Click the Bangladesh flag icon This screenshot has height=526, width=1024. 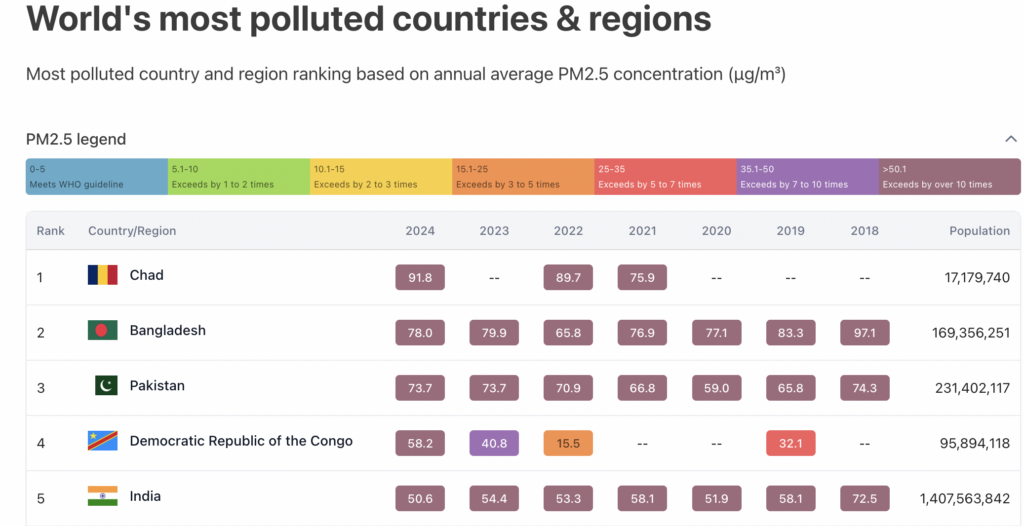tap(103, 330)
